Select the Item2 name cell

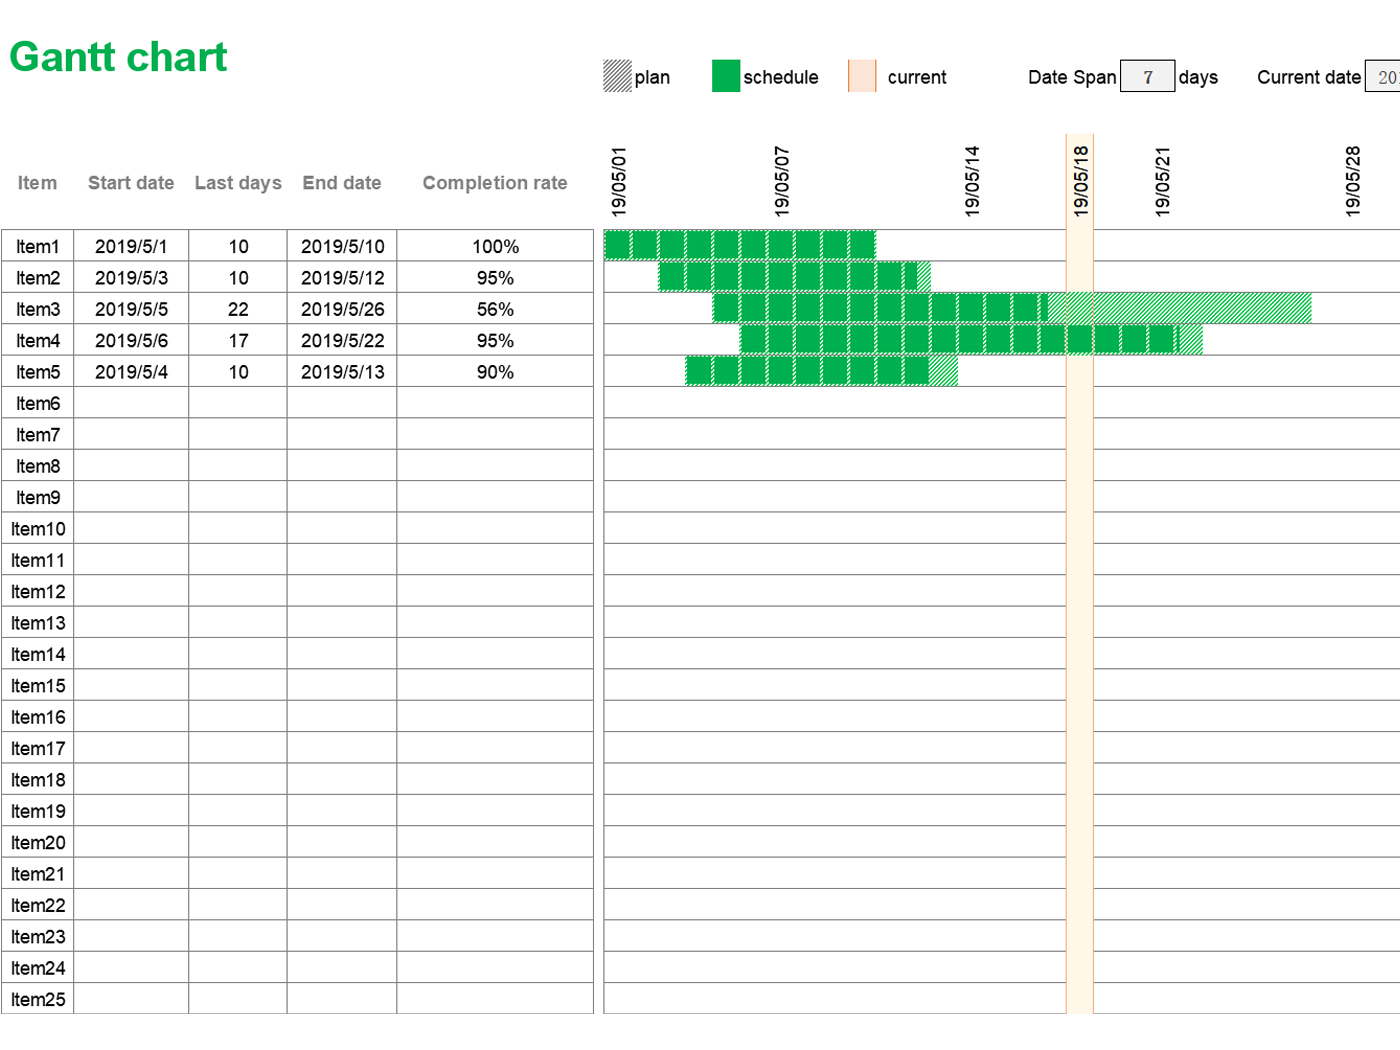click(37, 278)
